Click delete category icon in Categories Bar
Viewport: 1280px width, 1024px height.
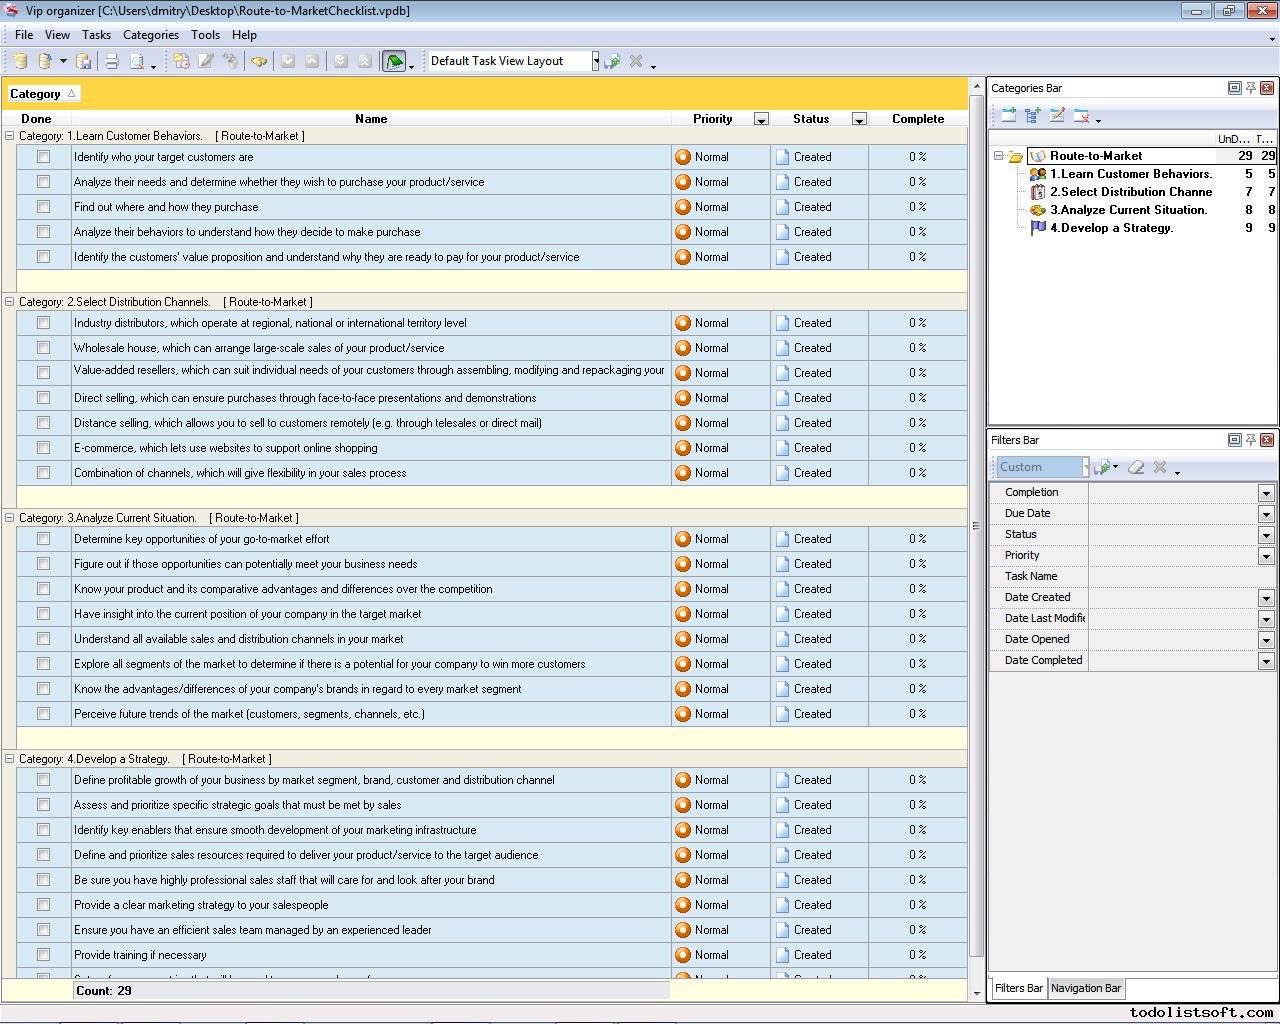pos(1081,116)
